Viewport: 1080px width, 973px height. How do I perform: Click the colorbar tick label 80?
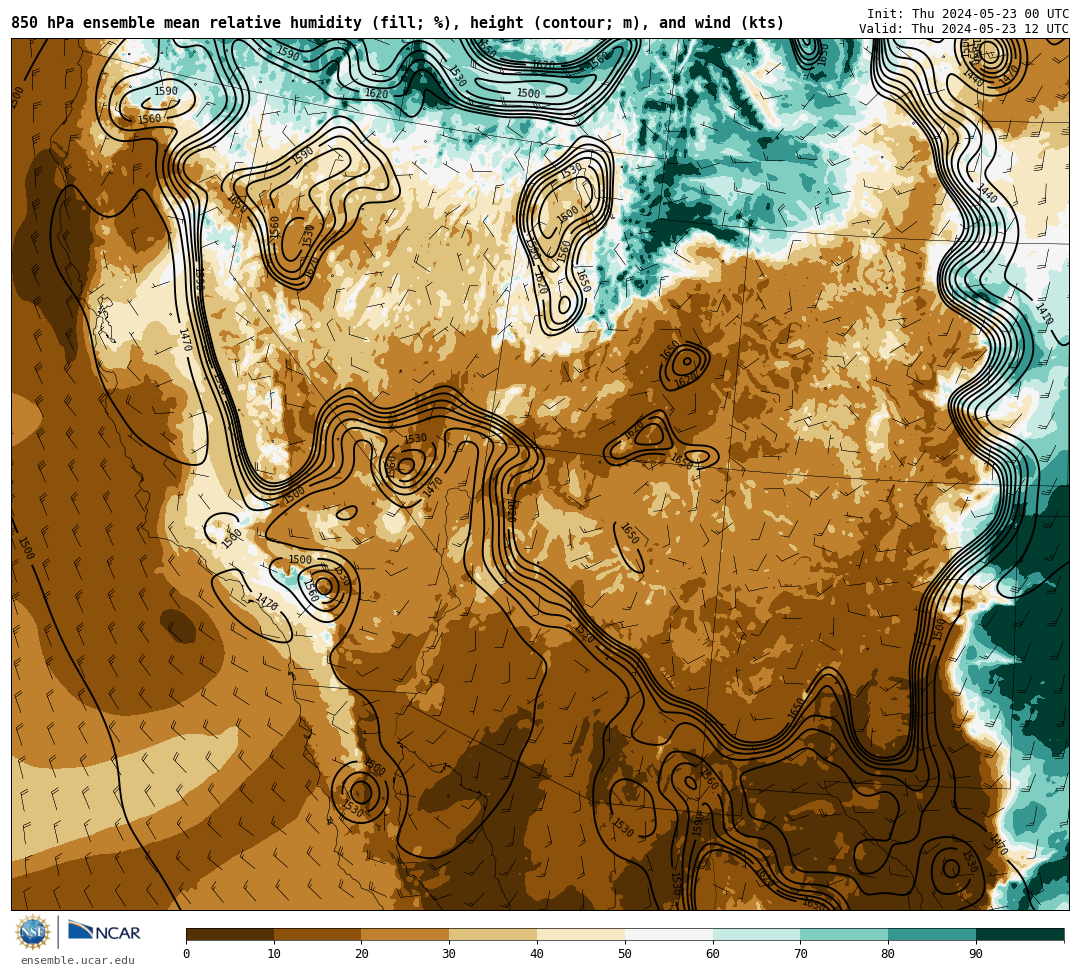point(889,954)
